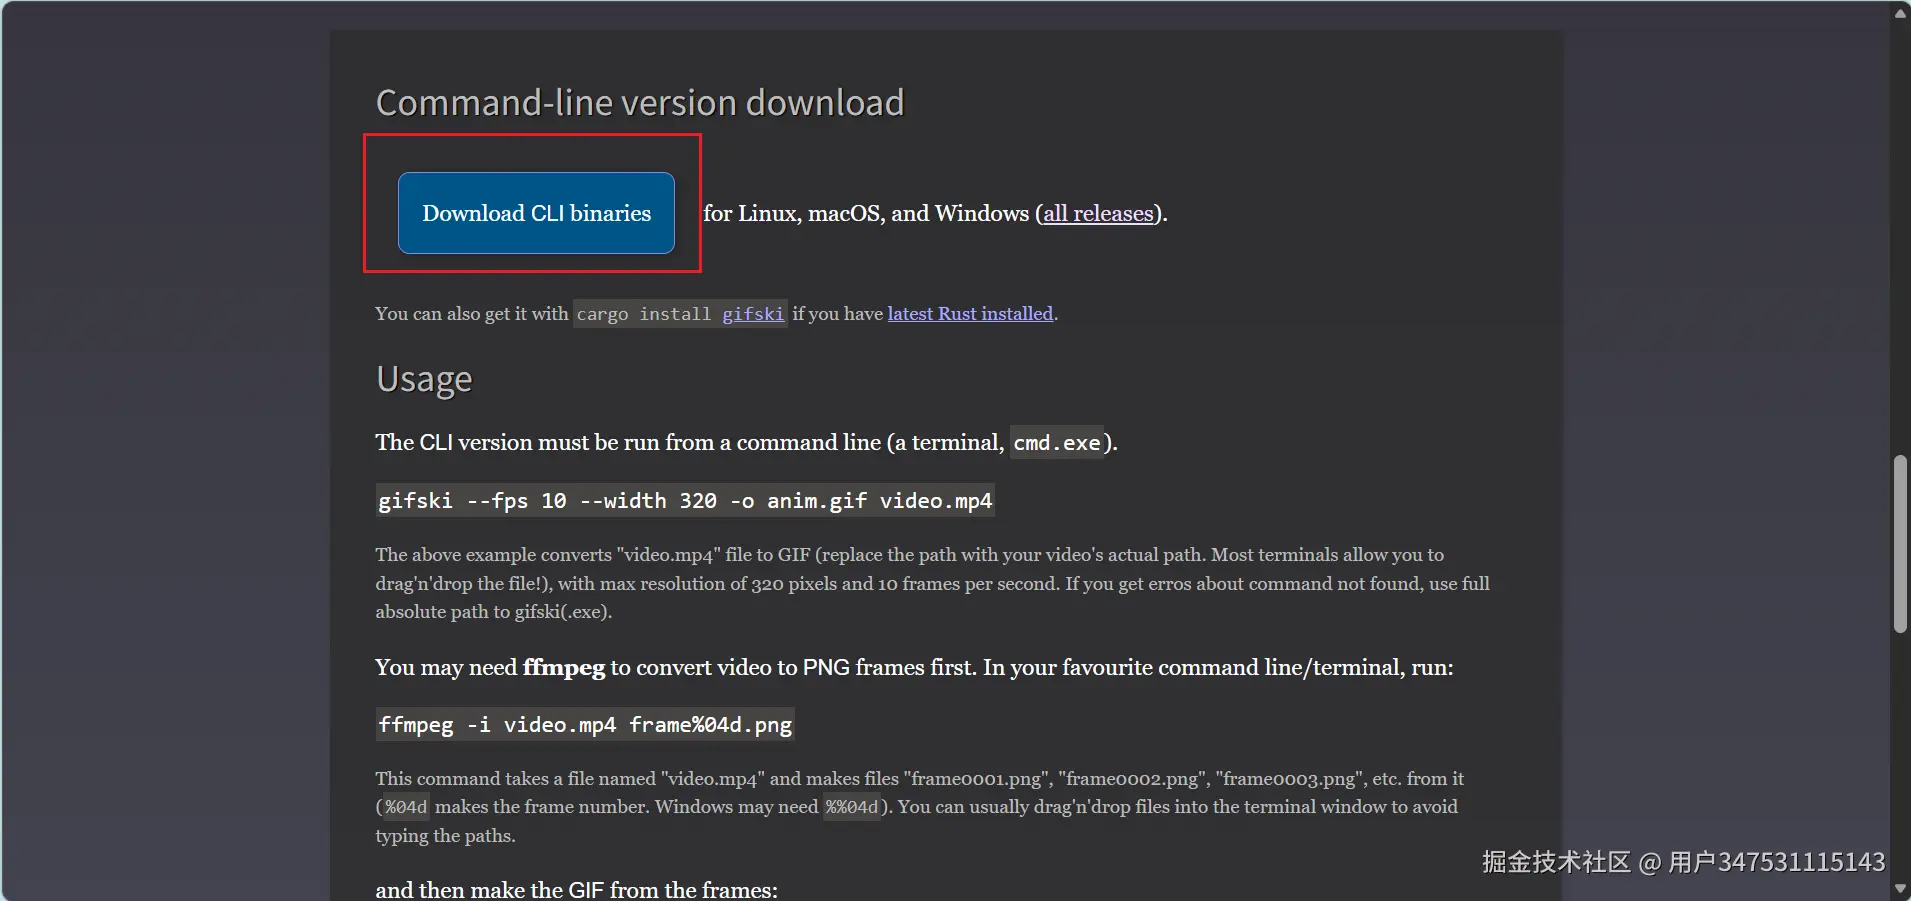Click 'and then make the GIF' line

click(576, 889)
